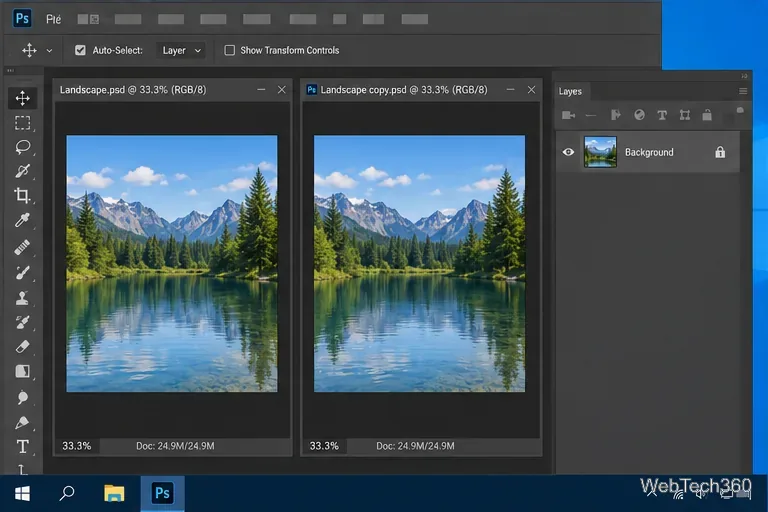Click zoom field in Landscape copy.psd status bar
Image resolution: width=768 pixels, height=512 pixels.
pyautogui.click(x=324, y=446)
